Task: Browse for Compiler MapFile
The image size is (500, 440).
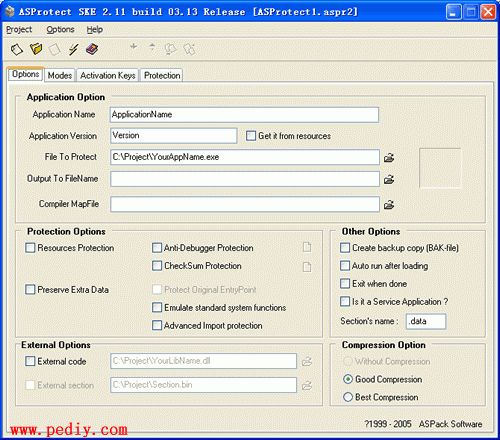Action: (x=389, y=204)
